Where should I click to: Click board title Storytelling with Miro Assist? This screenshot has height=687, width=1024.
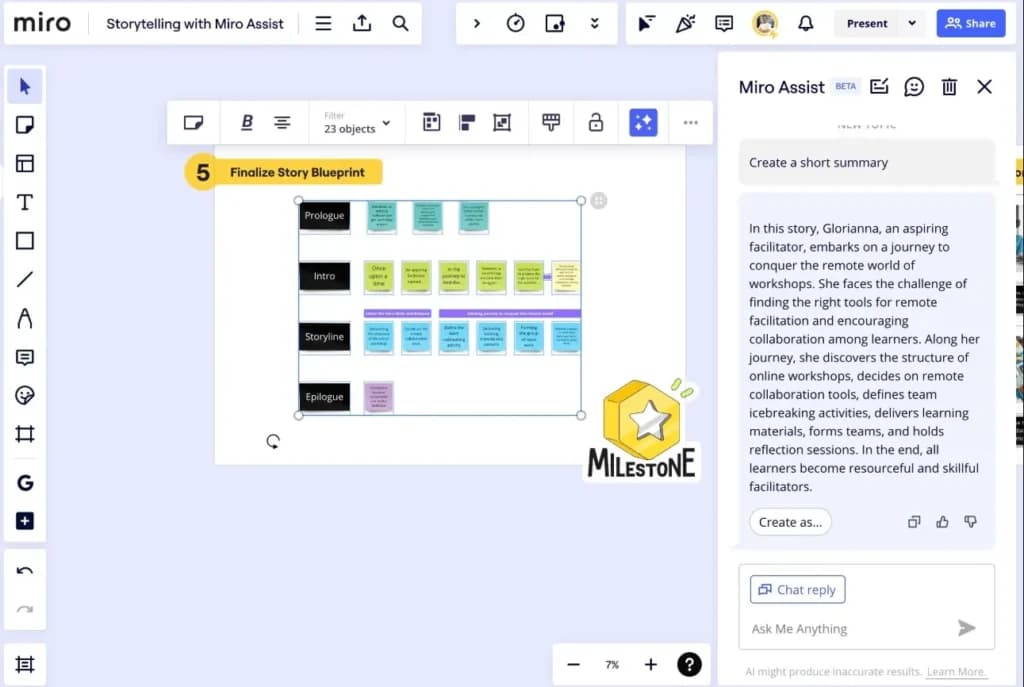pos(195,24)
